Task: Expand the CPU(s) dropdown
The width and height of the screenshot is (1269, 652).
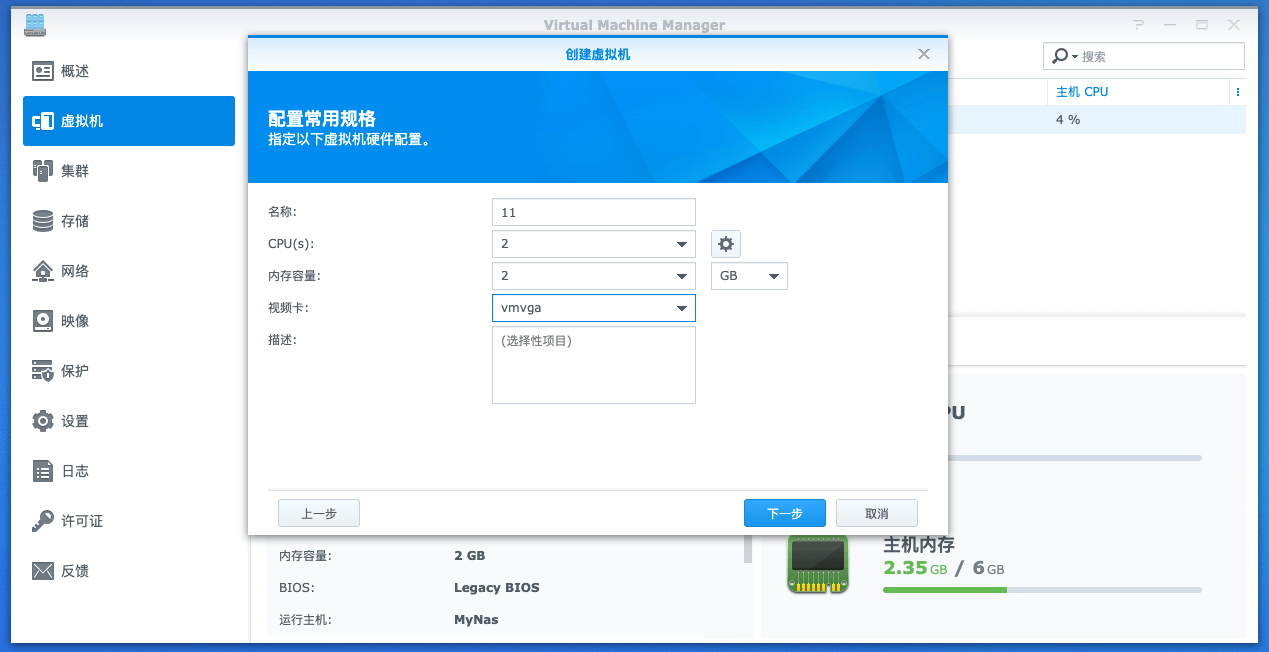Action: pyautogui.click(x=682, y=243)
